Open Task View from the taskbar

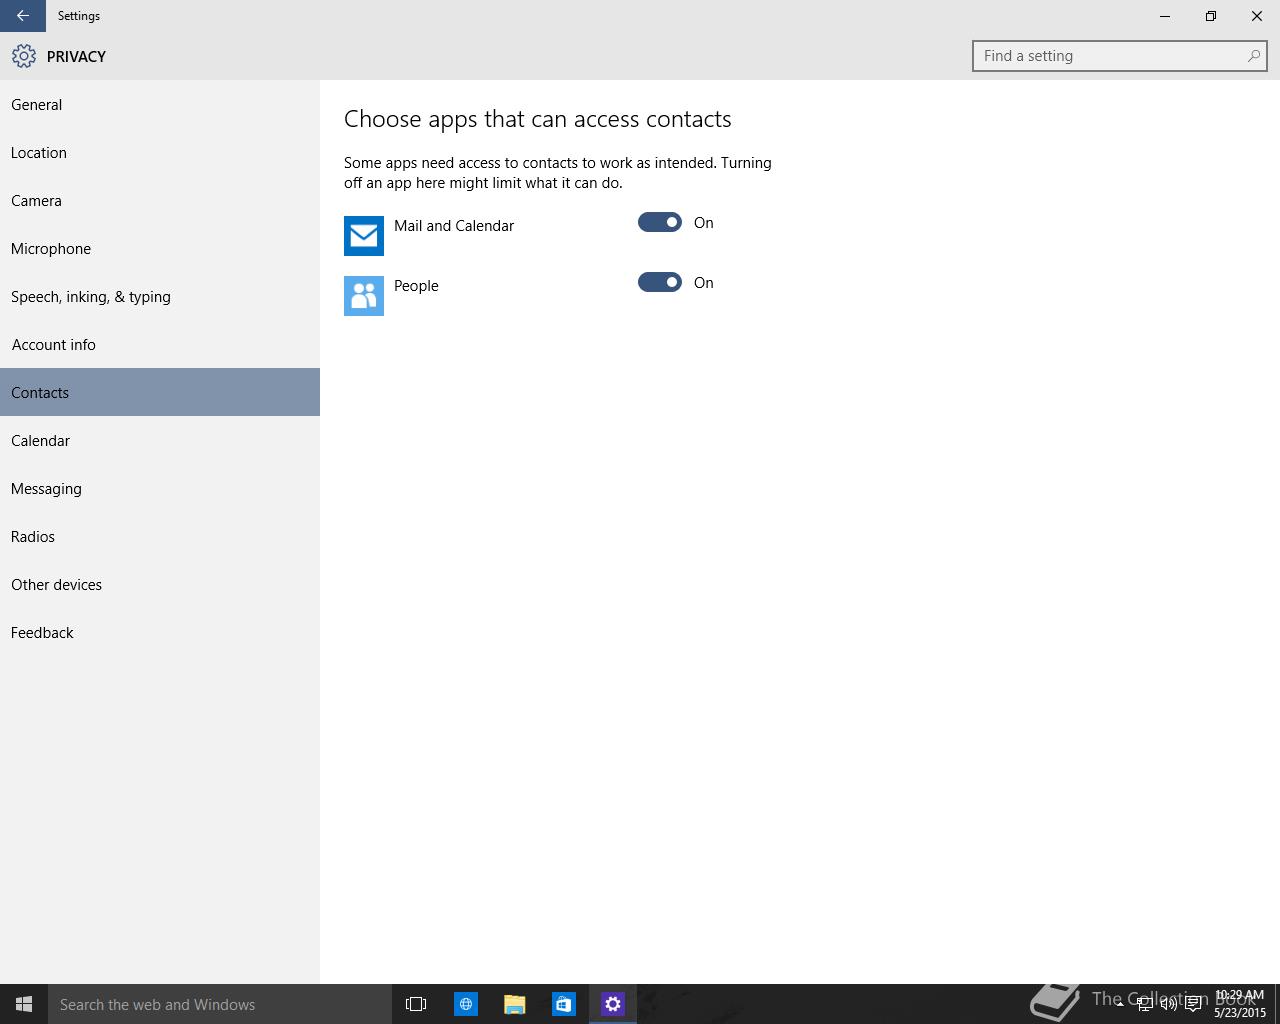tap(416, 1004)
